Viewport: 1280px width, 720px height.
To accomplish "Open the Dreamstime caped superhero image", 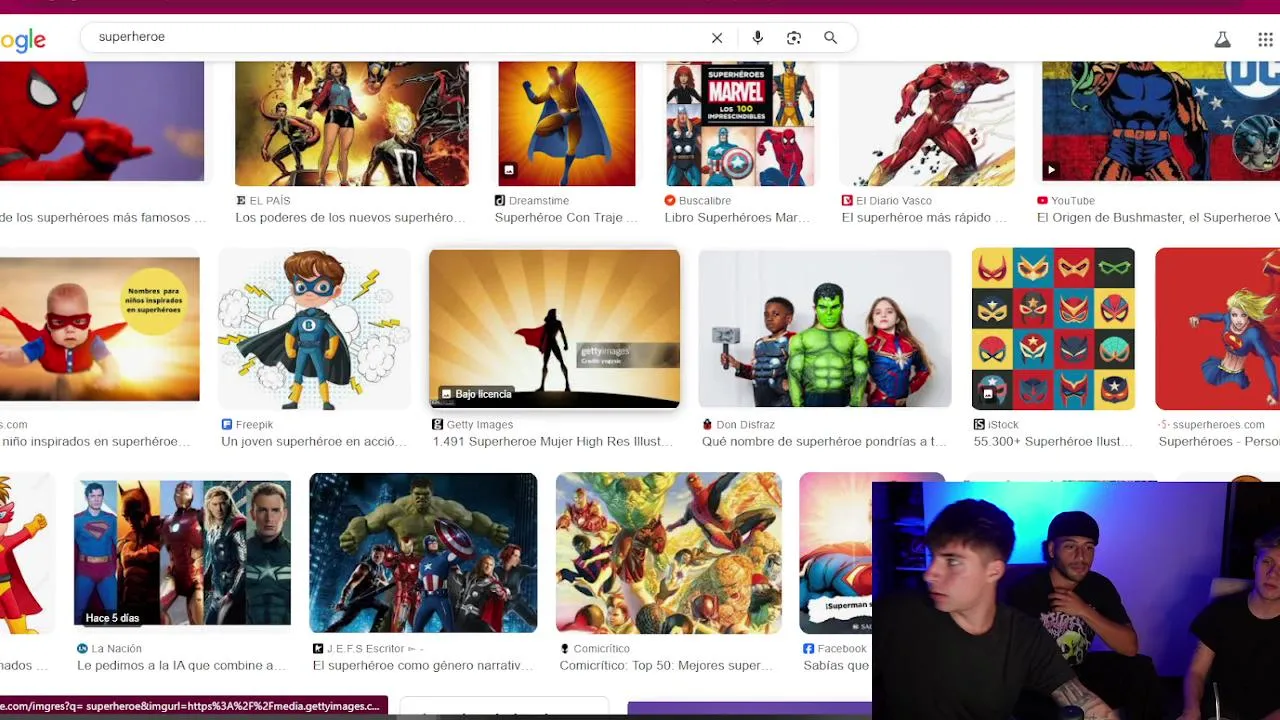I will pos(566,123).
